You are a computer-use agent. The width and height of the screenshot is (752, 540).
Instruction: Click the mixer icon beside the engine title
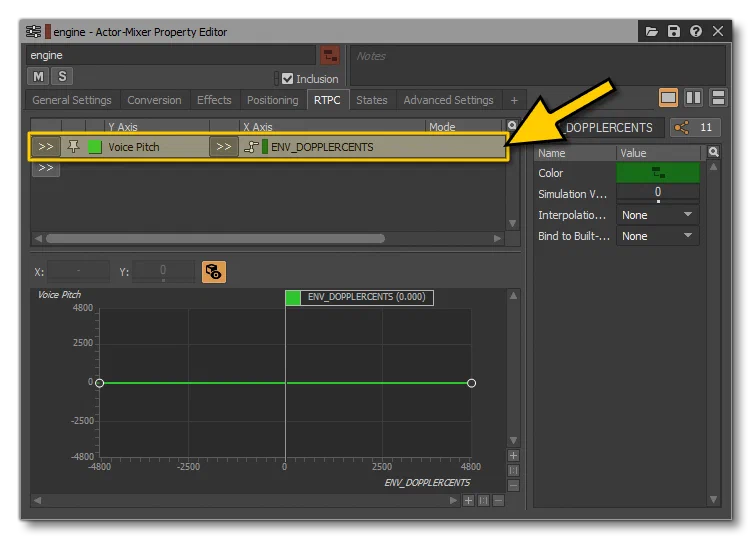click(x=33, y=32)
